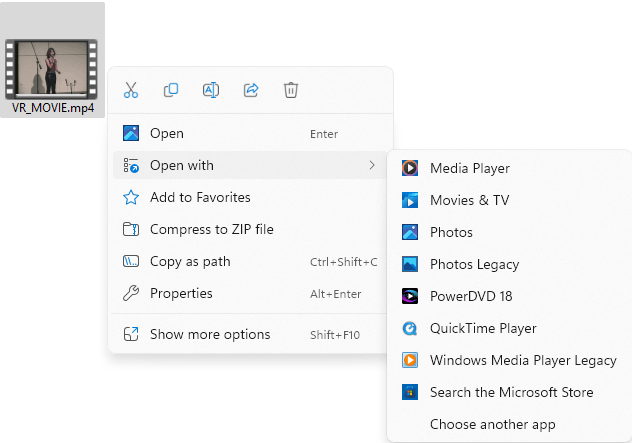This screenshot has width=632, height=443.
Task: Click the Share icon
Action: tap(251, 90)
